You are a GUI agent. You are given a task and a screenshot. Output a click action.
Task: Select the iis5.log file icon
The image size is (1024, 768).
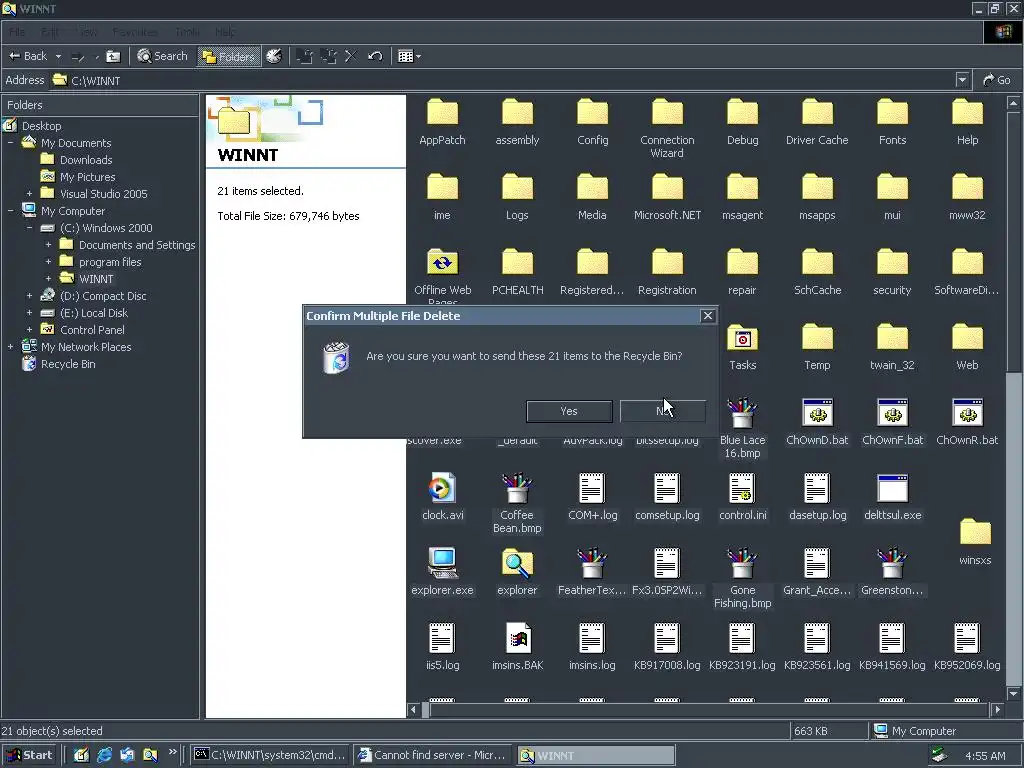point(442,638)
